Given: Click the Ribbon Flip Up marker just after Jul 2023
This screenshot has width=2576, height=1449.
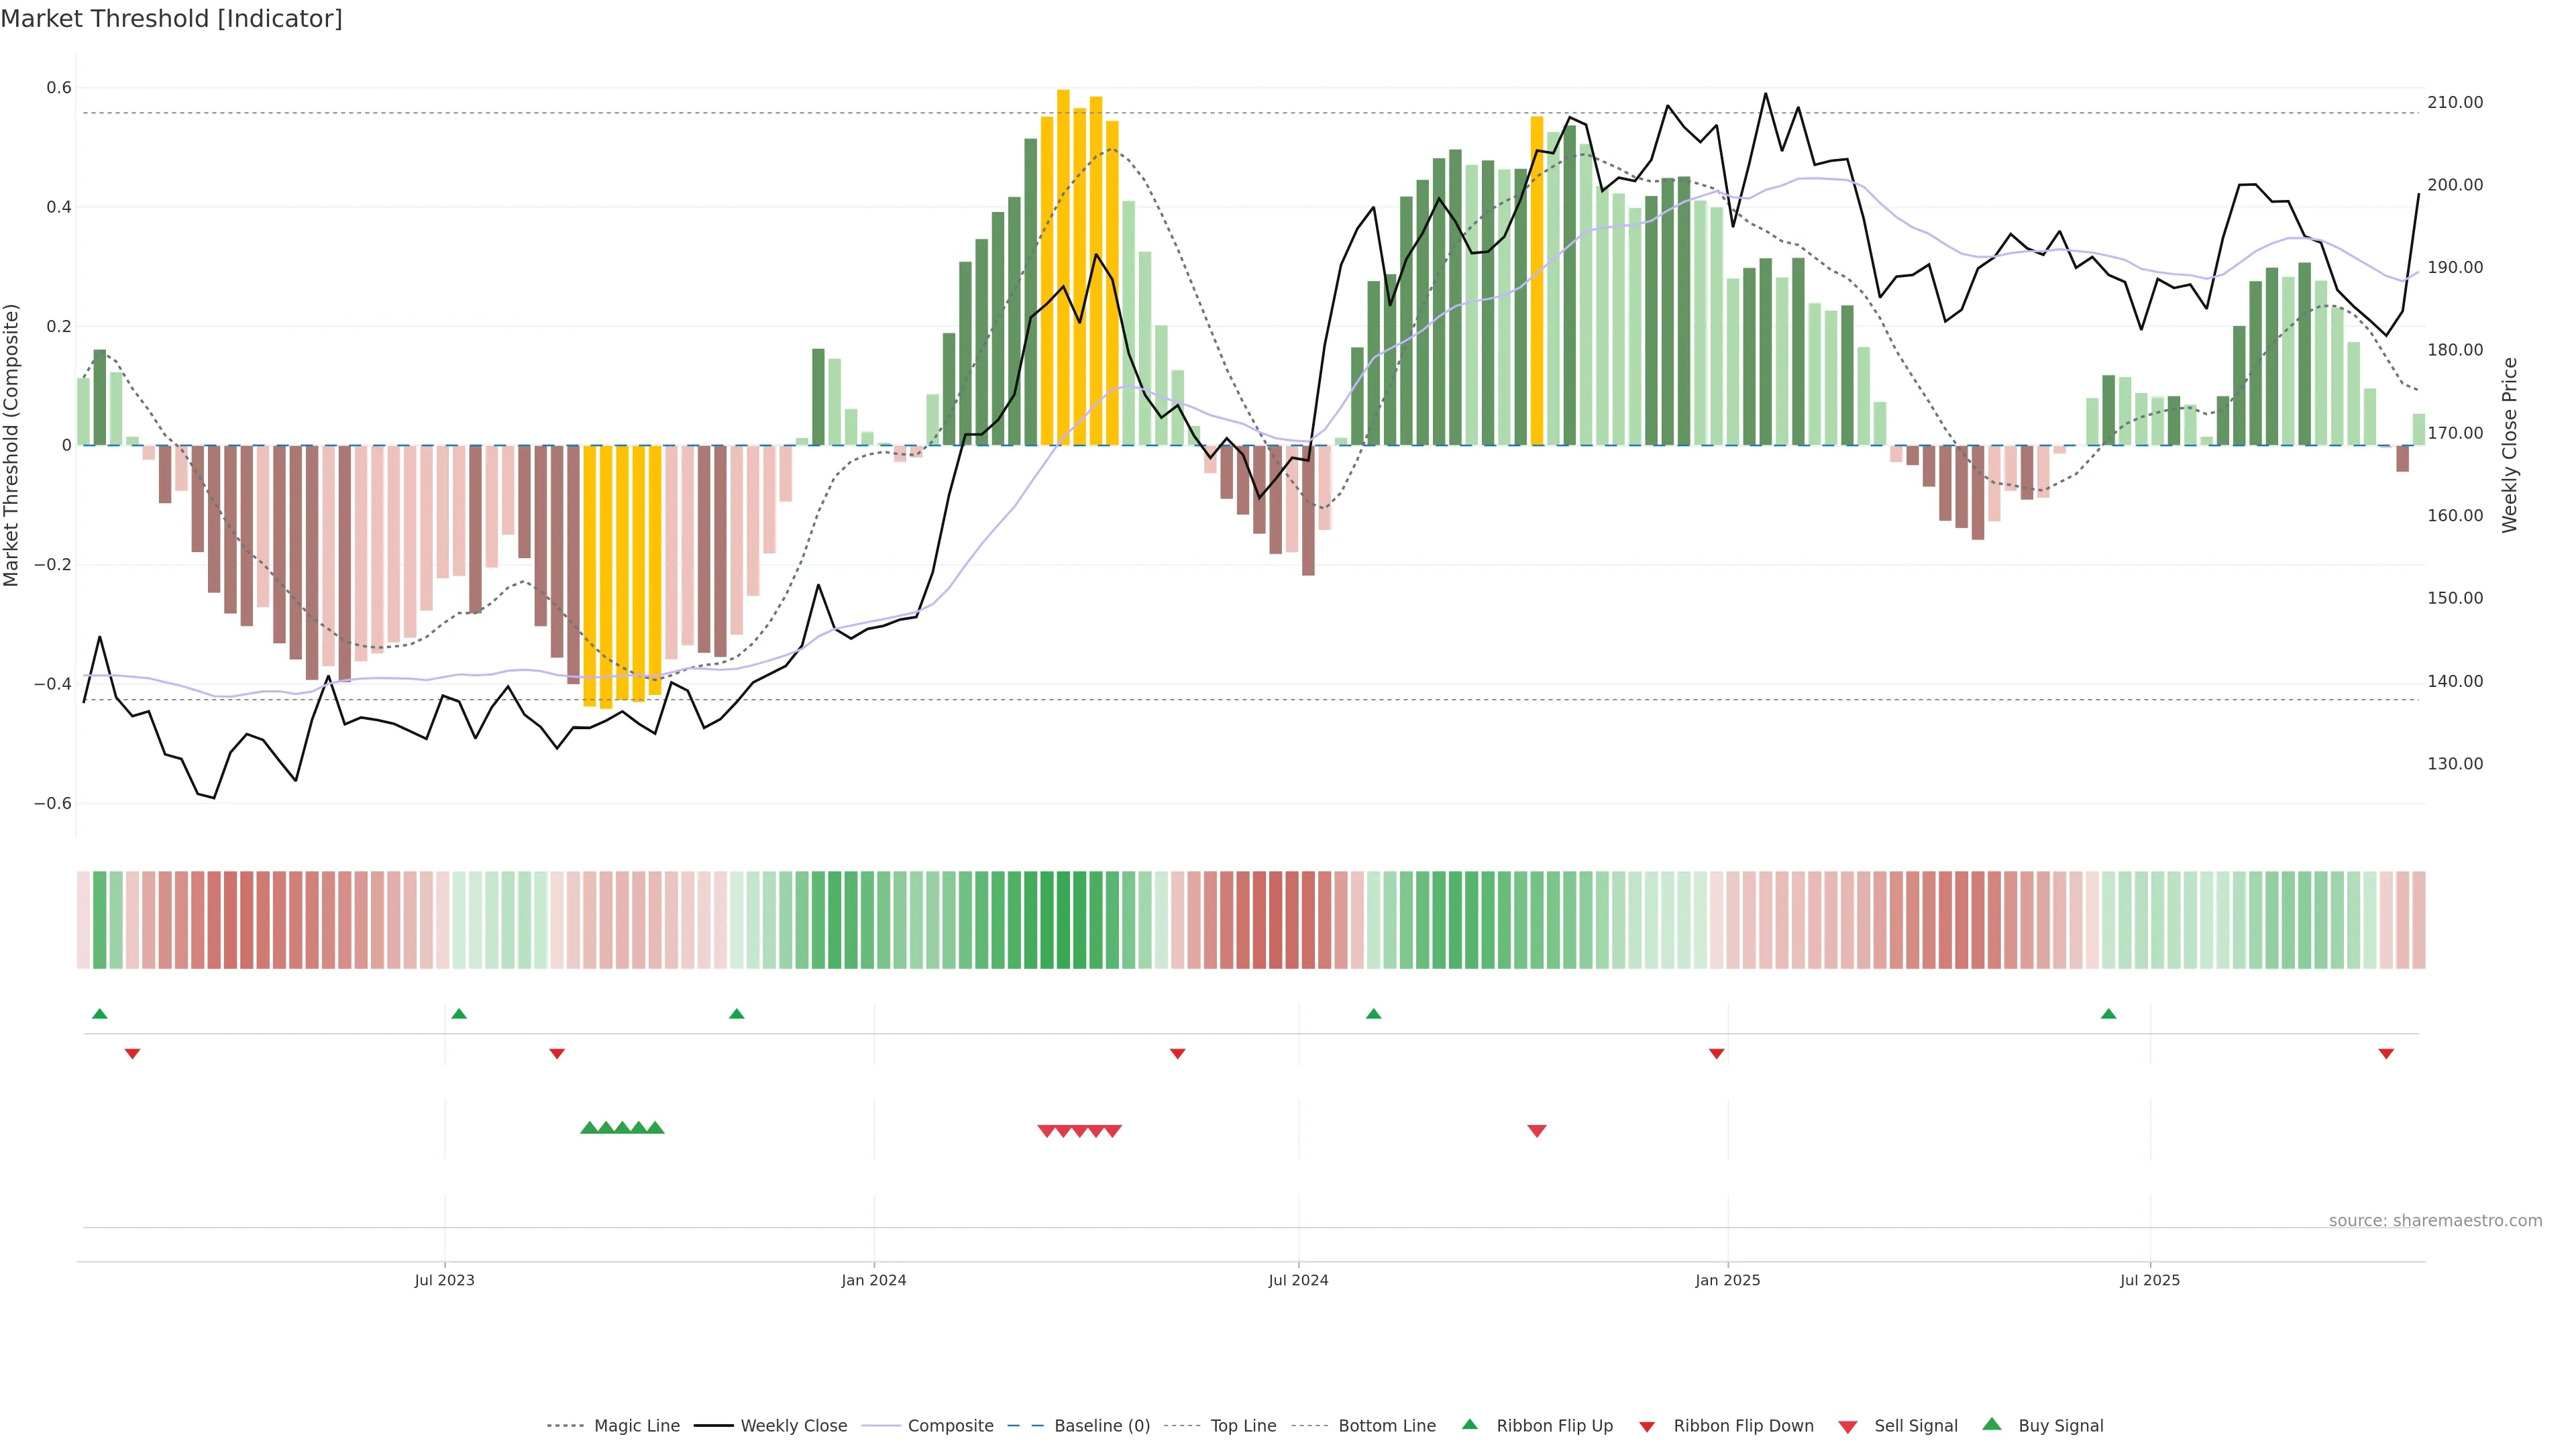Looking at the screenshot, I should (x=459, y=1014).
